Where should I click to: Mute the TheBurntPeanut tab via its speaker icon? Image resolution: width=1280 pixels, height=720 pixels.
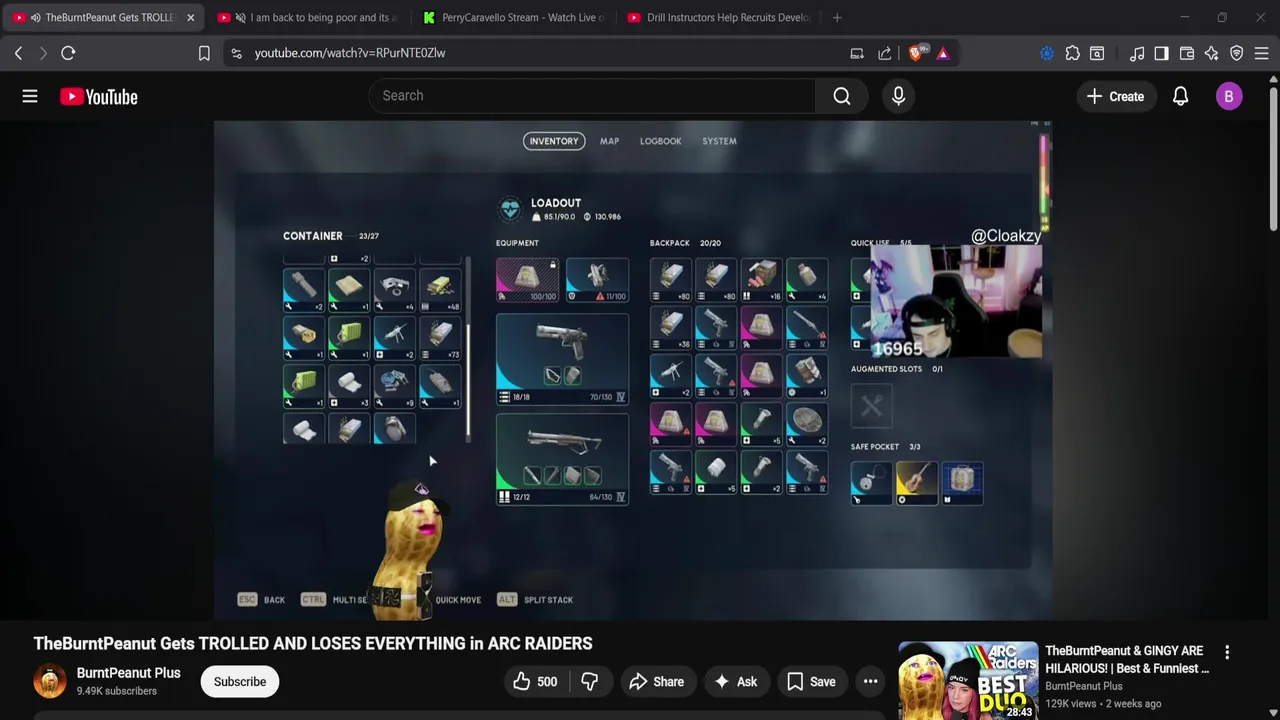pyautogui.click(x=35, y=17)
